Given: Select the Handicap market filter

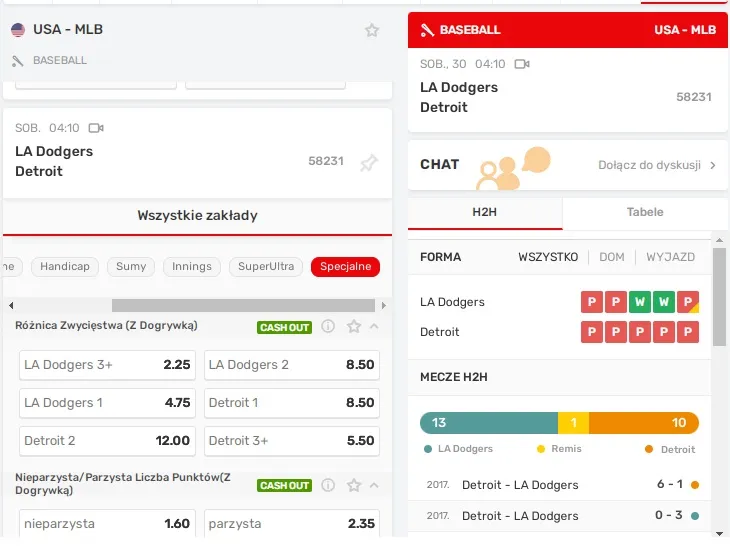Looking at the screenshot, I should click(65, 266).
